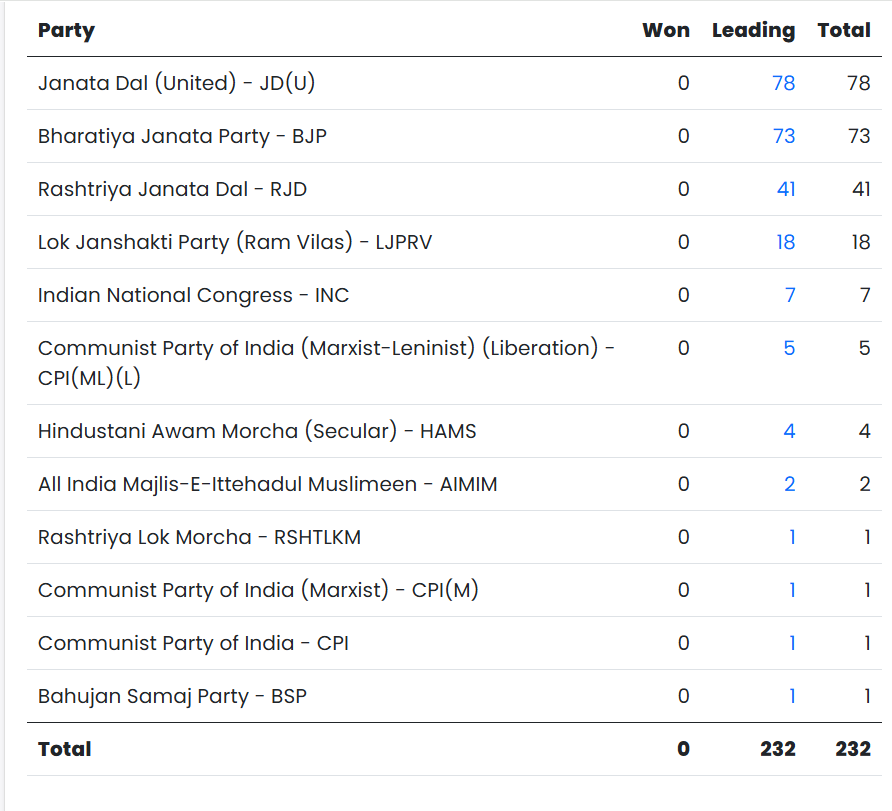Click CPI(ML)(L) leading seats link 5

point(789,348)
